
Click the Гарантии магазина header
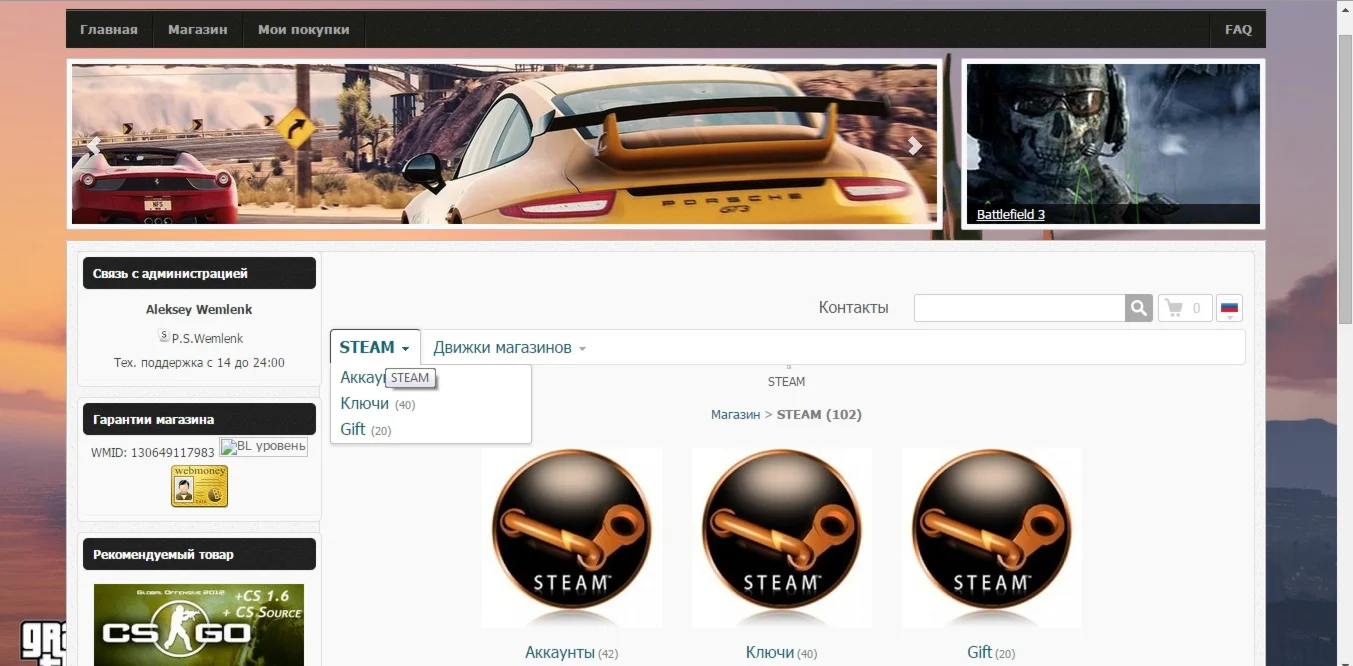pos(199,419)
